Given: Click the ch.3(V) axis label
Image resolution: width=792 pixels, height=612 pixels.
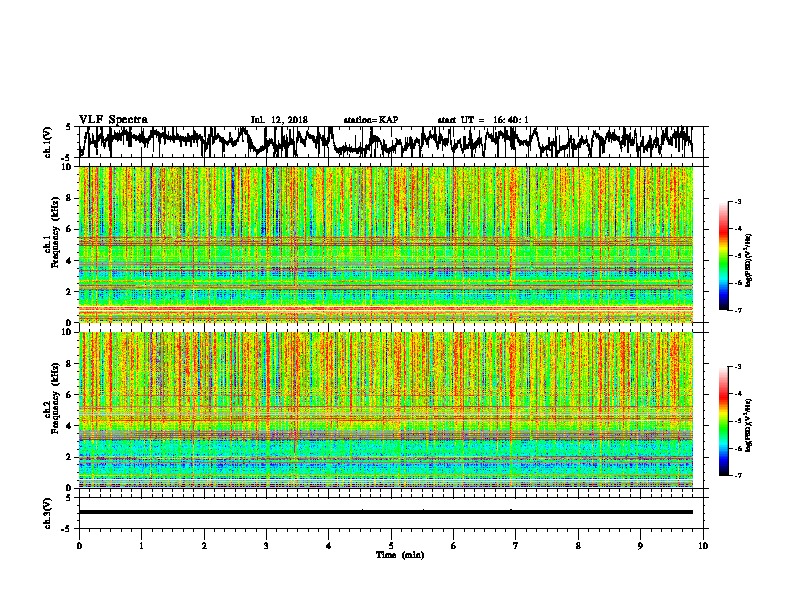Looking at the screenshot, I should 48,513.
